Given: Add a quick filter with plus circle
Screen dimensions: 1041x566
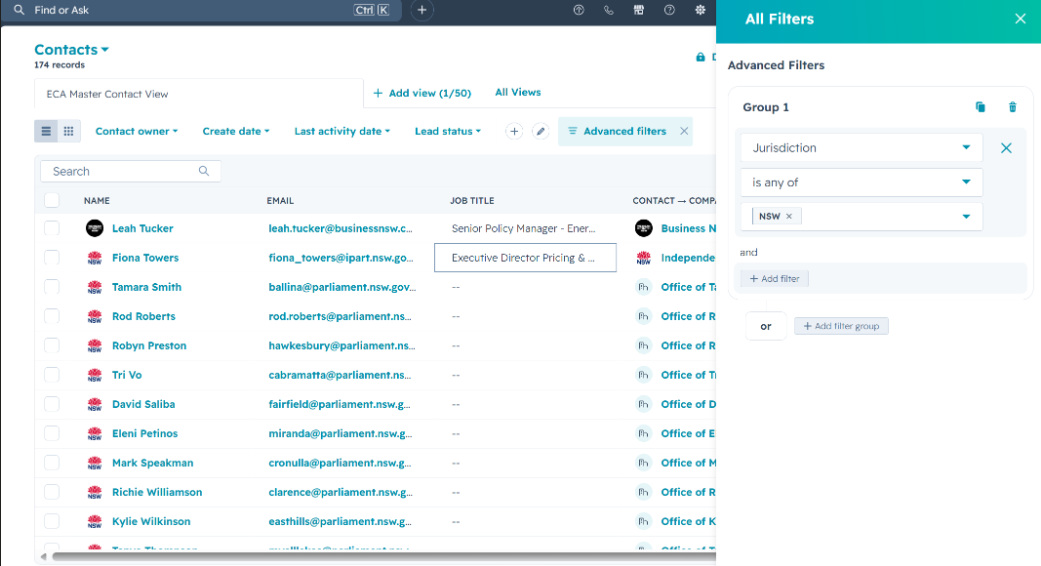Looking at the screenshot, I should point(514,131).
